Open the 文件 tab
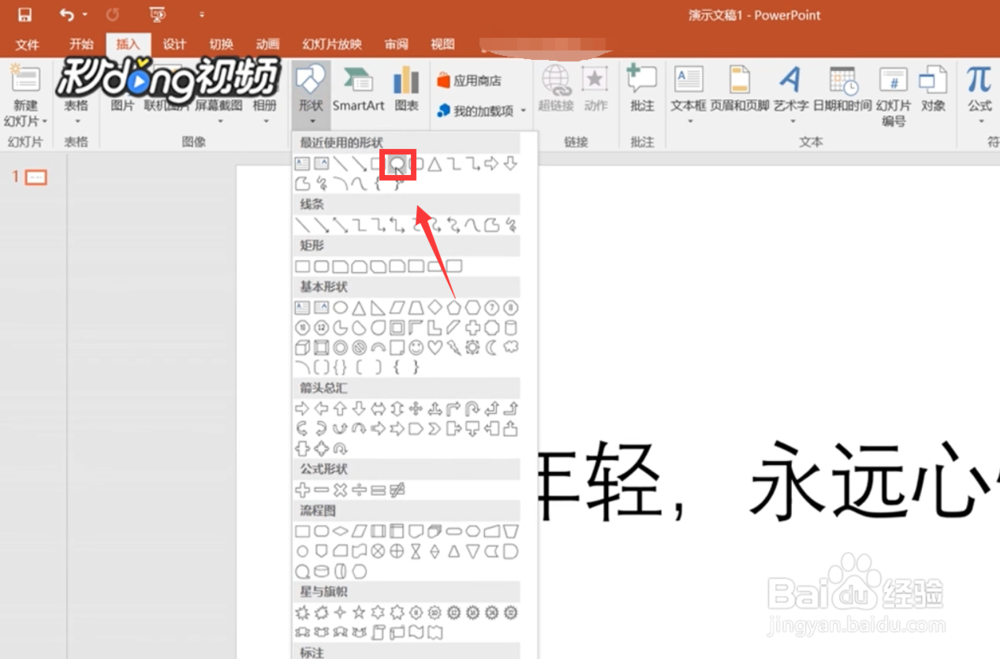This screenshot has height=659, width=1000. (27, 44)
